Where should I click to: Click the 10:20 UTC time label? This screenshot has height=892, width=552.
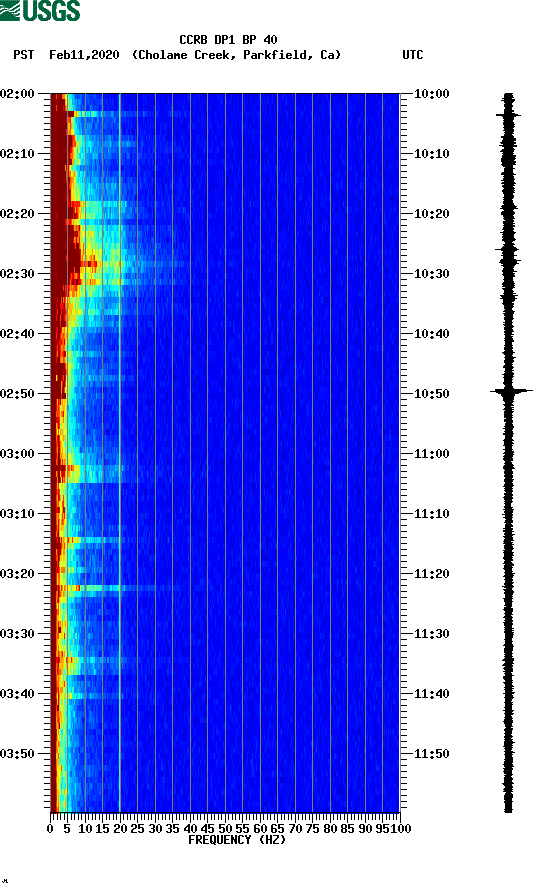point(431,214)
